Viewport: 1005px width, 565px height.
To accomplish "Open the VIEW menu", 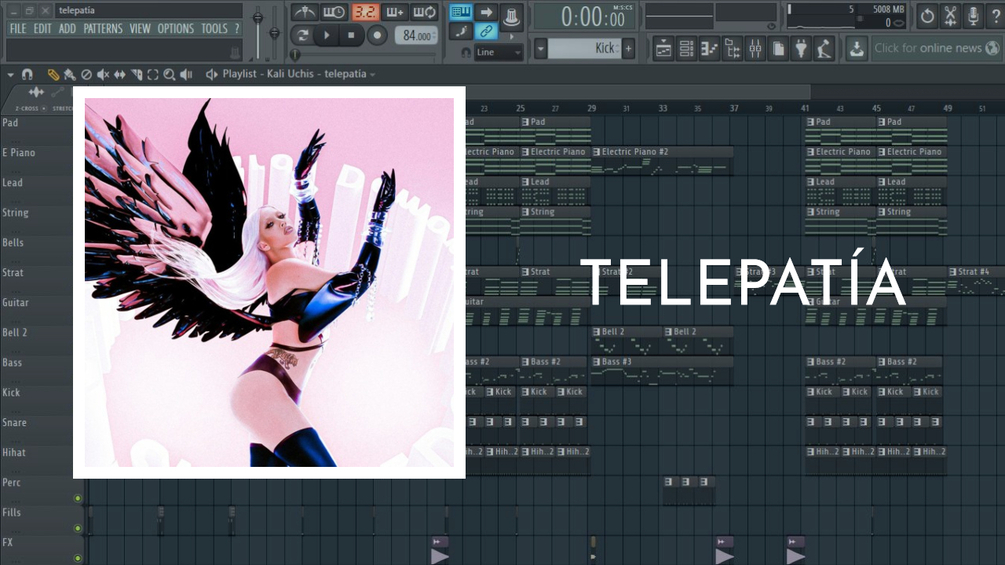I will click(140, 29).
